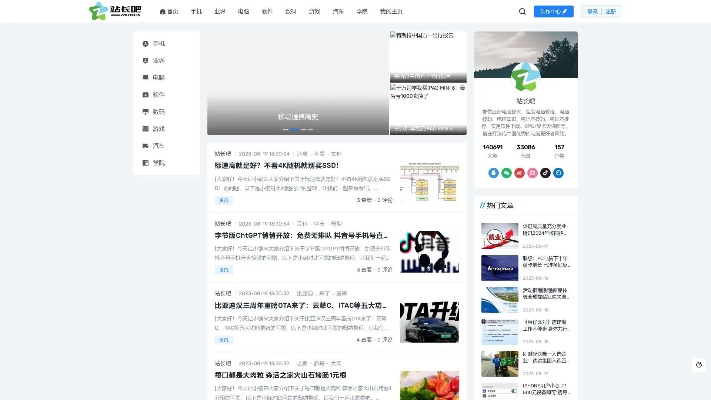711x400 pixels.
Task: Click the blue tag under the OTA article
Action: pyautogui.click(x=224, y=340)
